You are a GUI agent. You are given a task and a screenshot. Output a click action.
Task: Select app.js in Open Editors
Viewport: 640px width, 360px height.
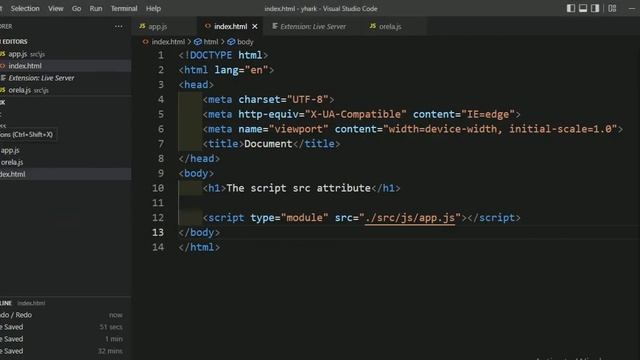65,54
